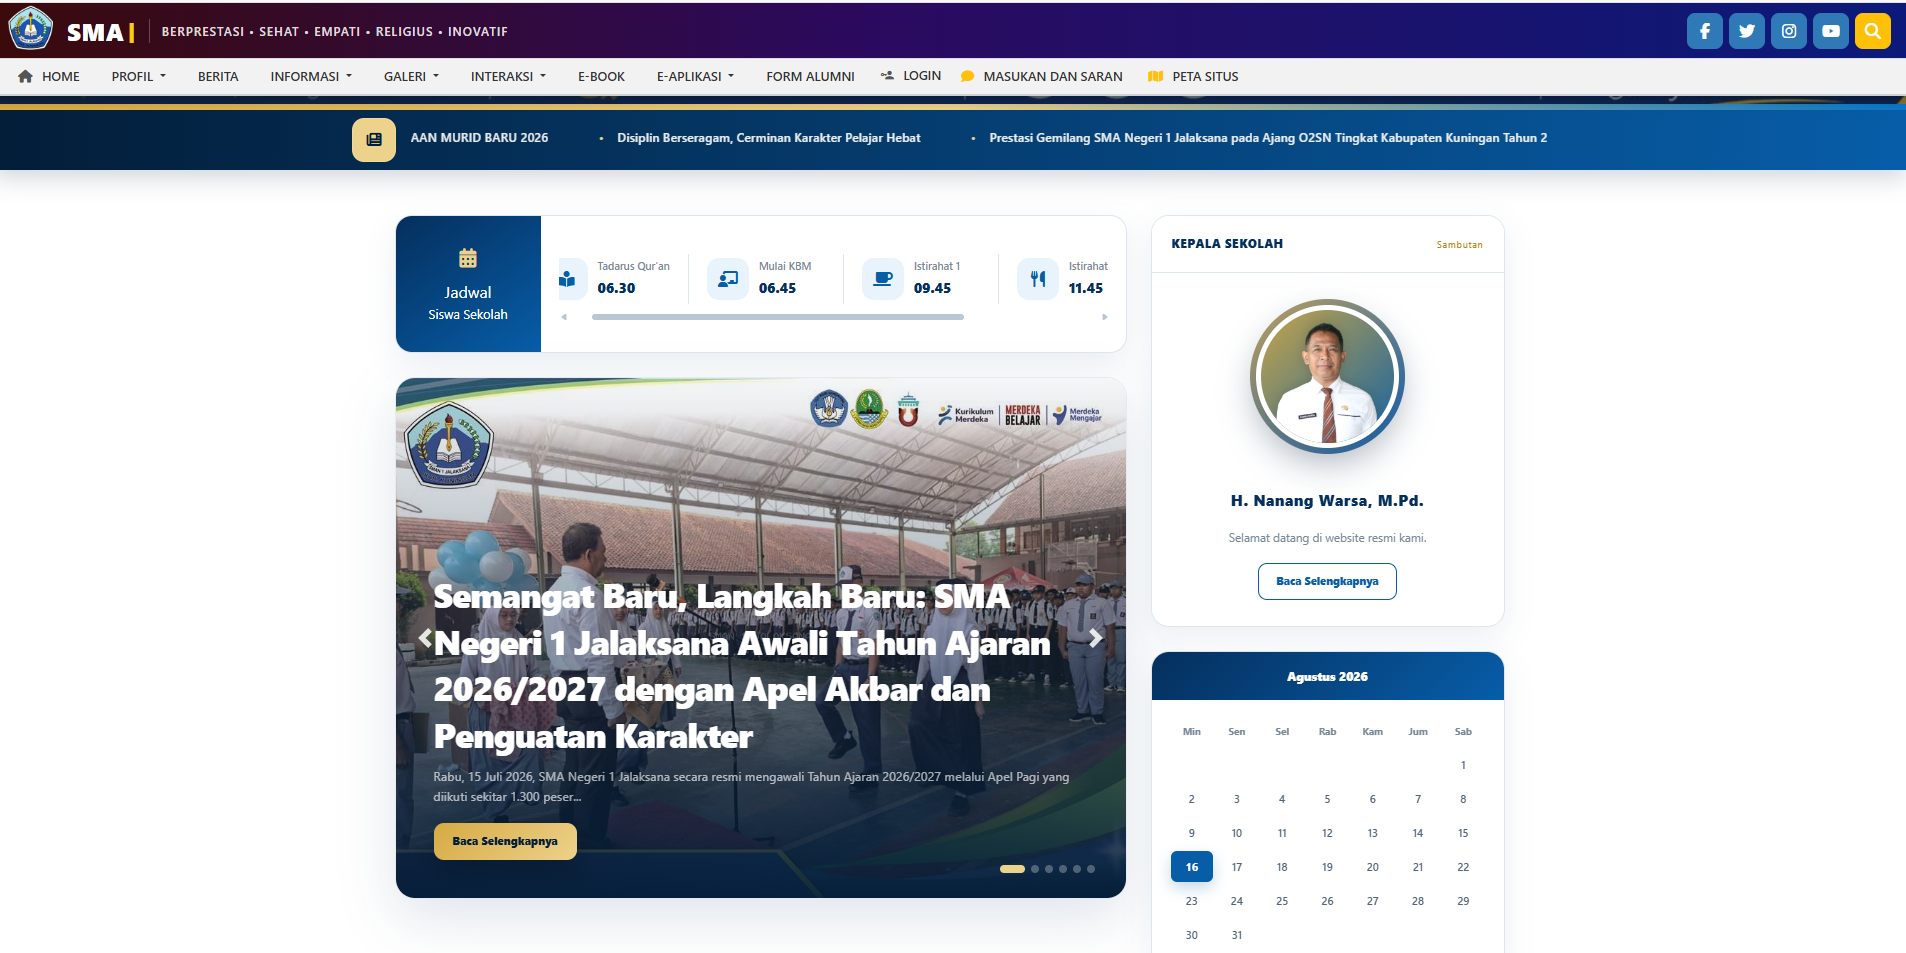Click the KEPALA SEKOLAH heading
Viewport: 1906px width, 953px height.
[x=1227, y=244]
